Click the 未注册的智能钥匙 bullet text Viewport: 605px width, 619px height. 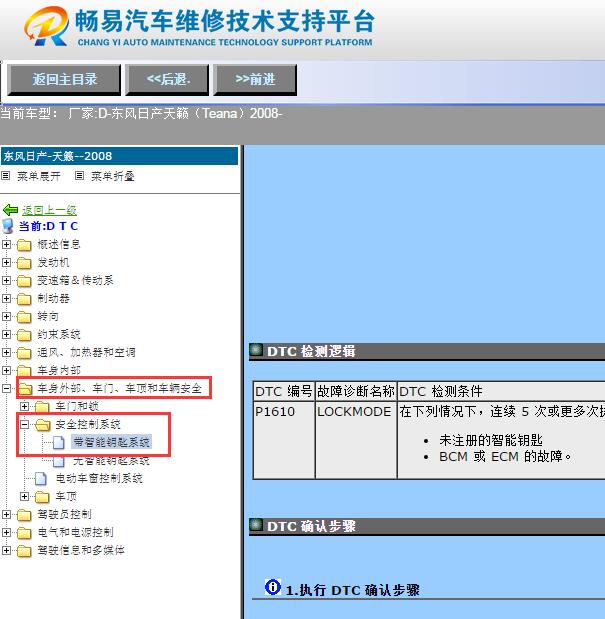point(491,440)
